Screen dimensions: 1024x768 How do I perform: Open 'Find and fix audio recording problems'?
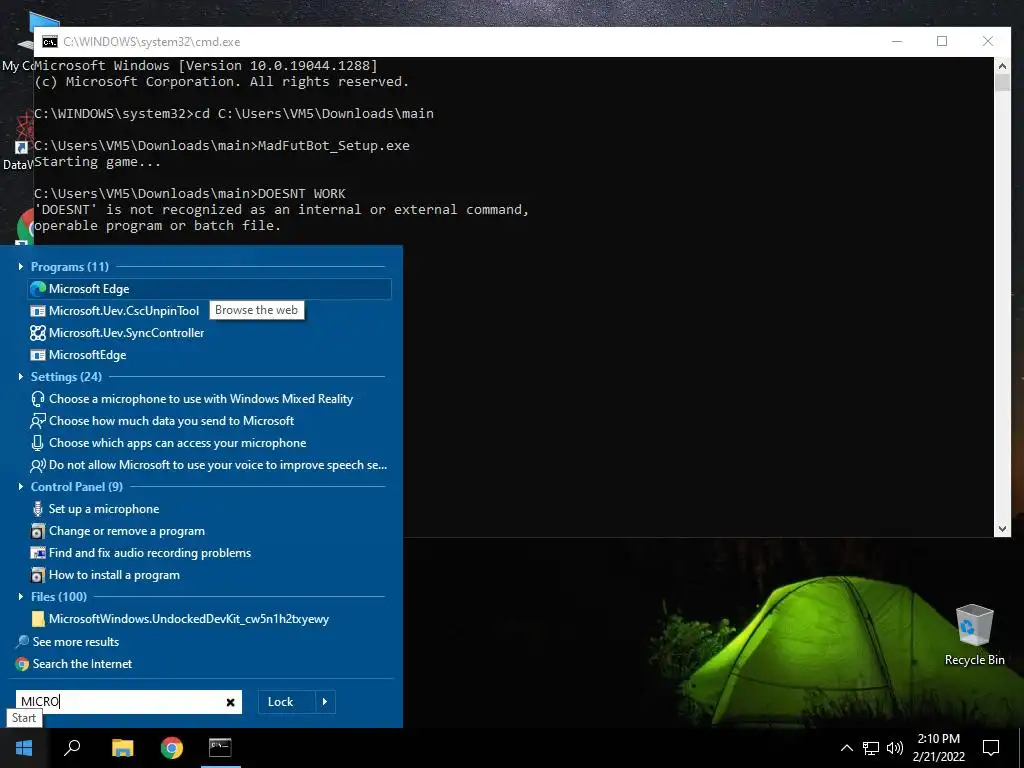click(x=140, y=553)
